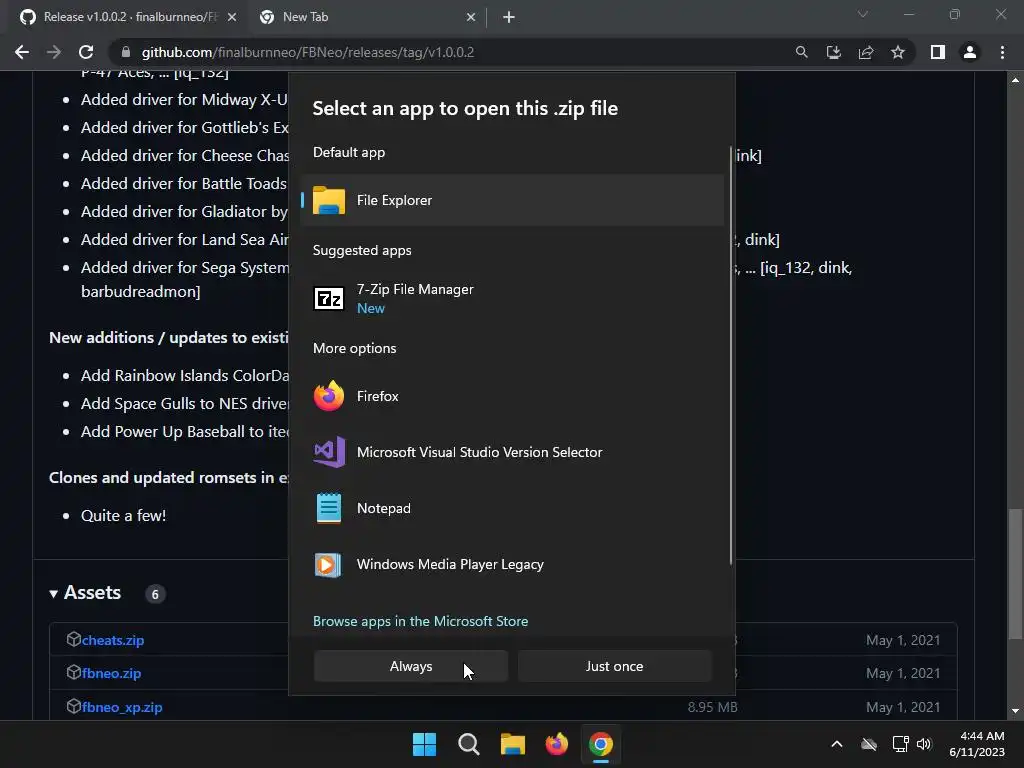Click the Always button
This screenshot has height=768, width=1024.
pyautogui.click(x=411, y=666)
